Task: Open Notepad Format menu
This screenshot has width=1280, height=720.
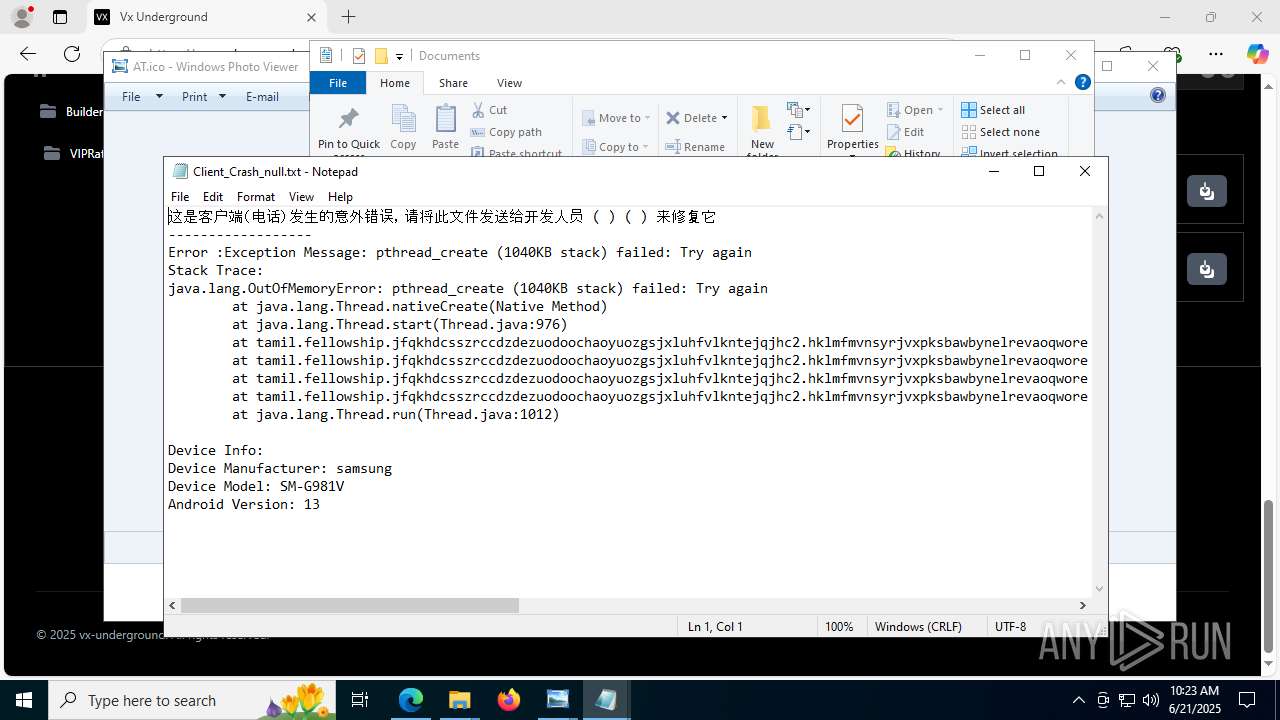Action: (x=256, y=197)
